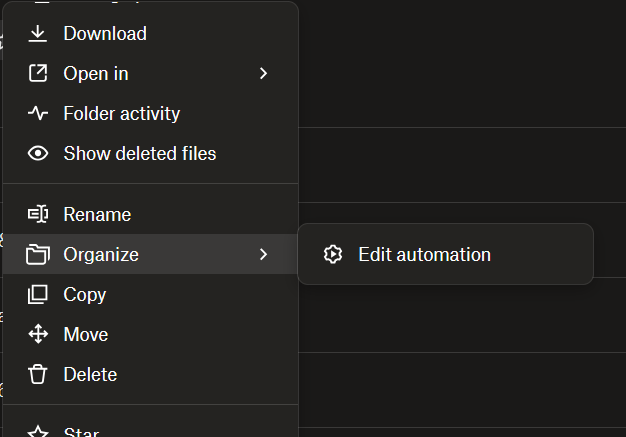
Task: Select the Download menu option
Action: (x=105, y=34)
